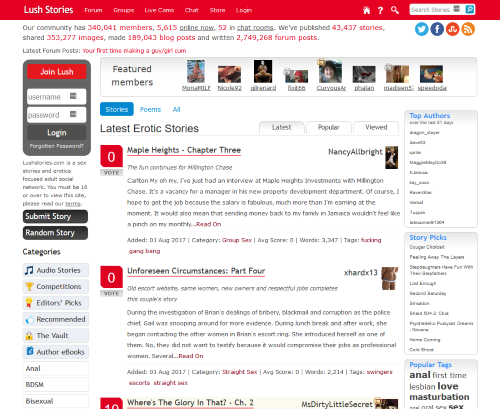Open the RSS feed icon
This screenshot has height=409, width=500.
coord(468,29)
